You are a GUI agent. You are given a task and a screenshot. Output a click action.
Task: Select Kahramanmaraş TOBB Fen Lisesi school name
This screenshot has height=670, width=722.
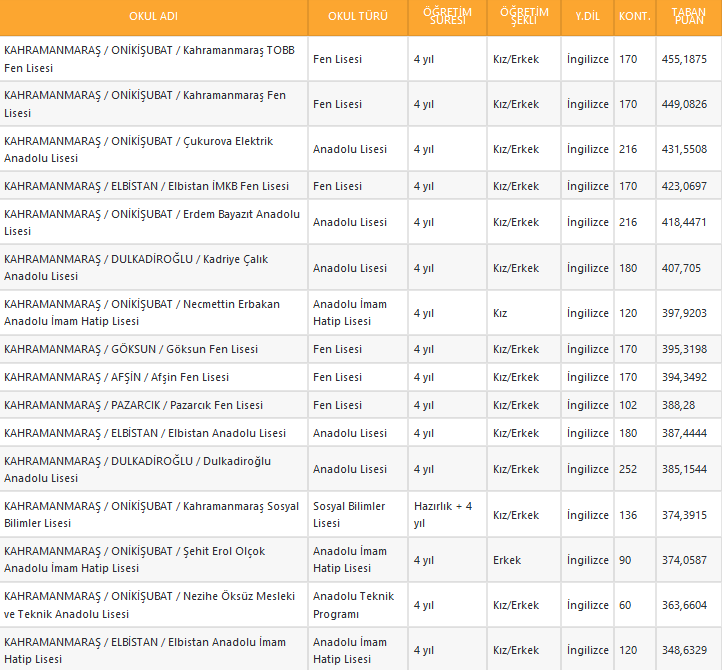pos(150,59)
